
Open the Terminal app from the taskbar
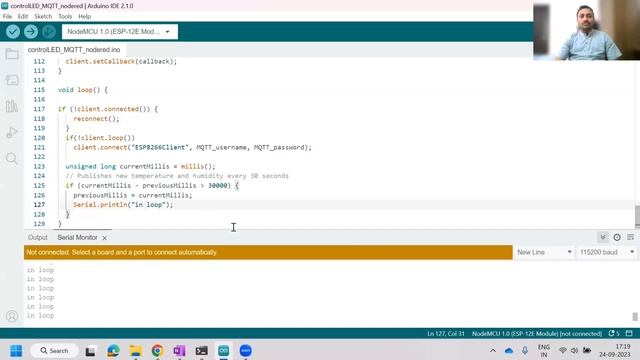tap(201, 351)
